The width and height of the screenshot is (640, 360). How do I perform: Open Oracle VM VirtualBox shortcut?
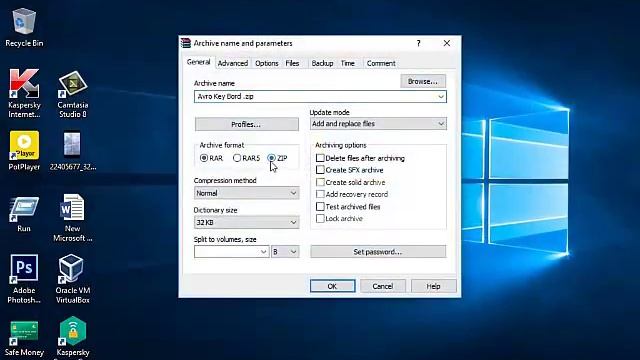coord(73,279)
